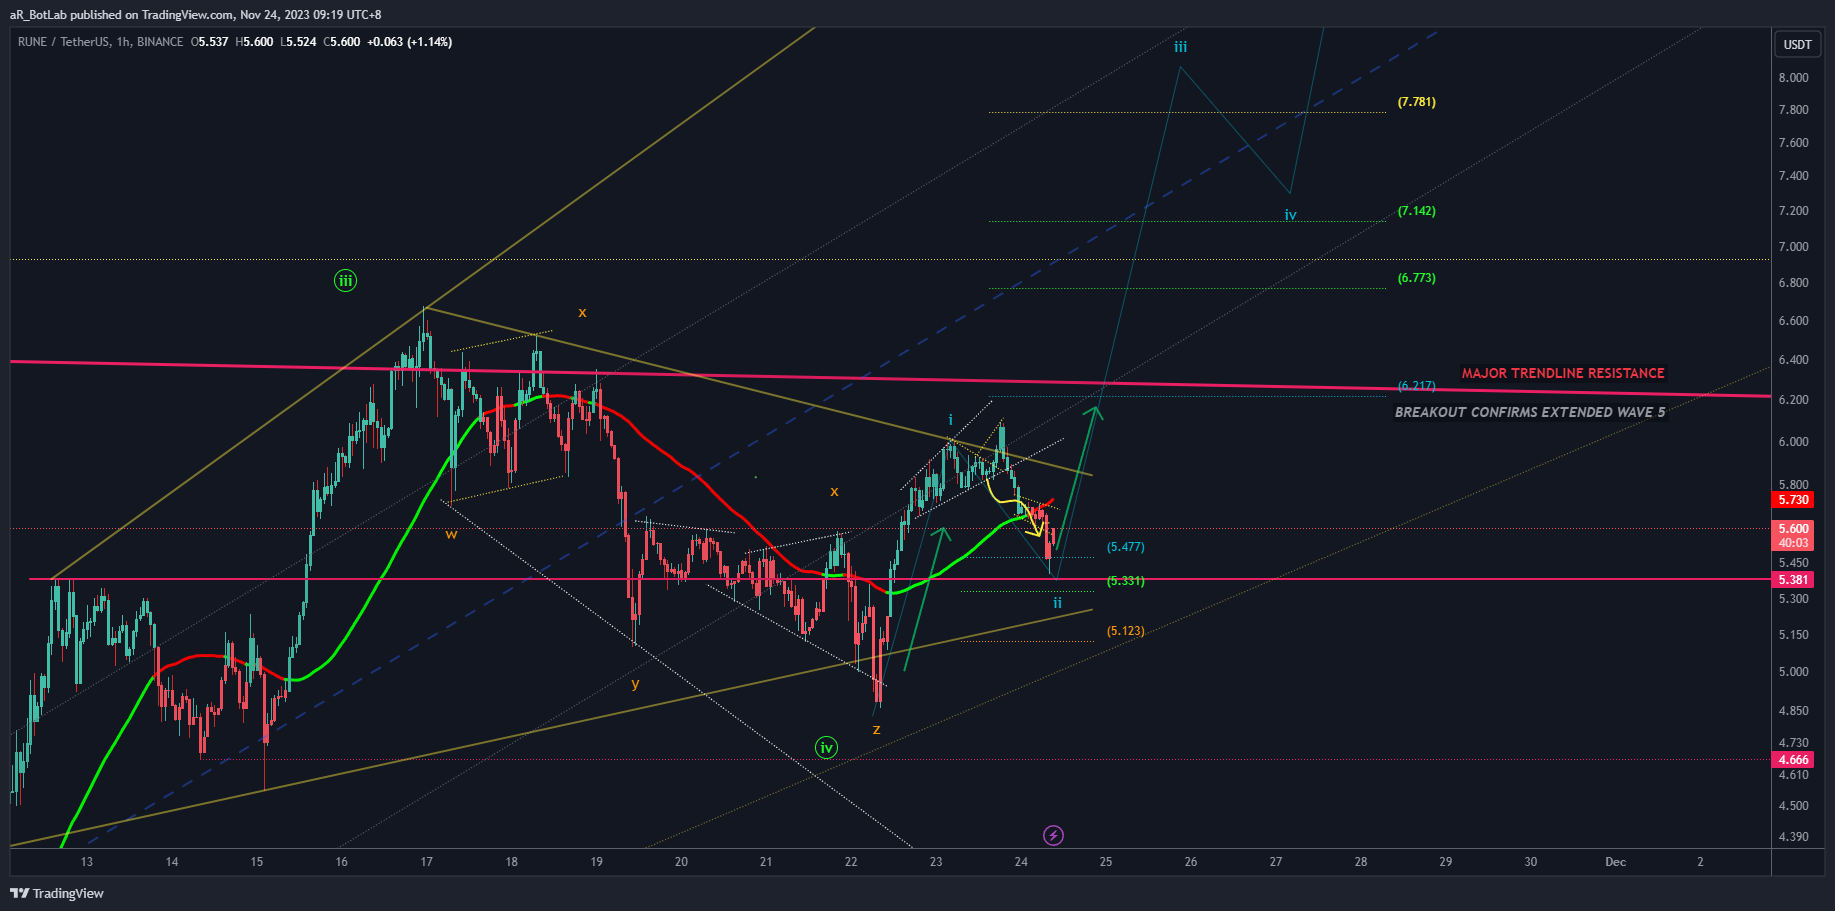Click the date 17 on time axis

tap(427, 862)
